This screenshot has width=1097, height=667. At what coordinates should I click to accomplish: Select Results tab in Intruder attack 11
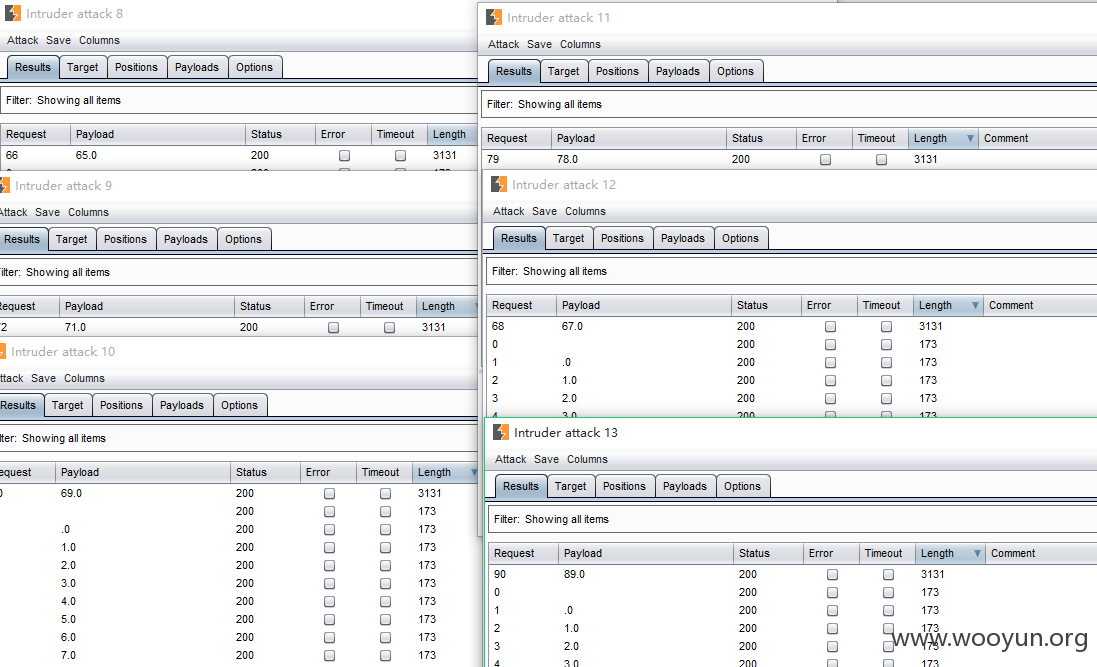coord(514,71)
